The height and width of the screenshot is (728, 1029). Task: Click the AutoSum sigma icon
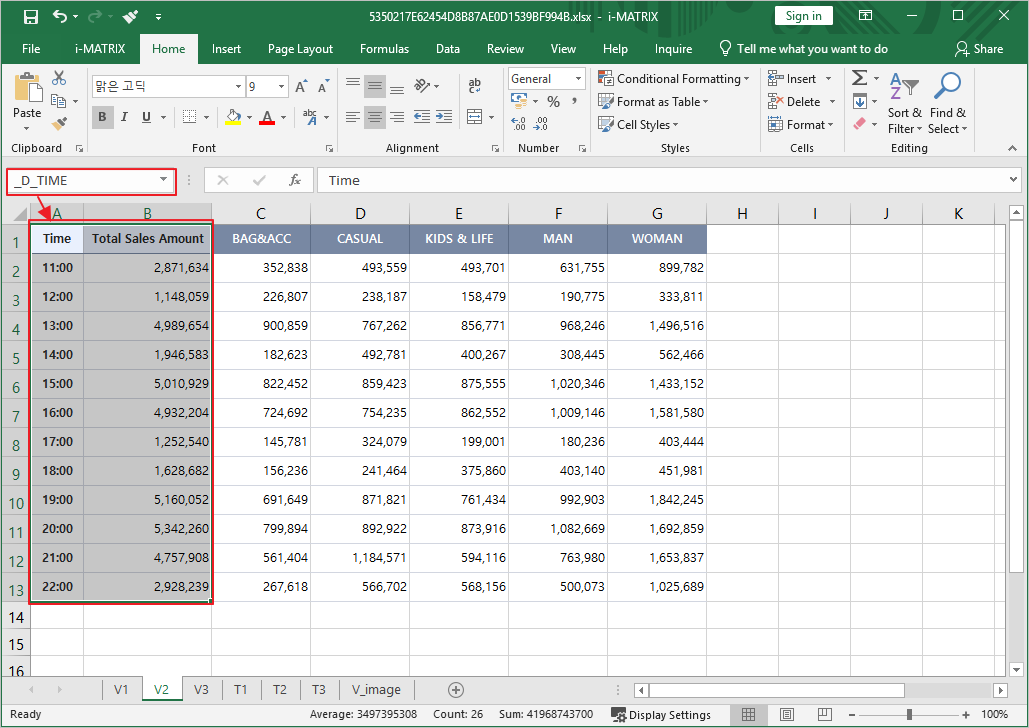coord(858,78)
